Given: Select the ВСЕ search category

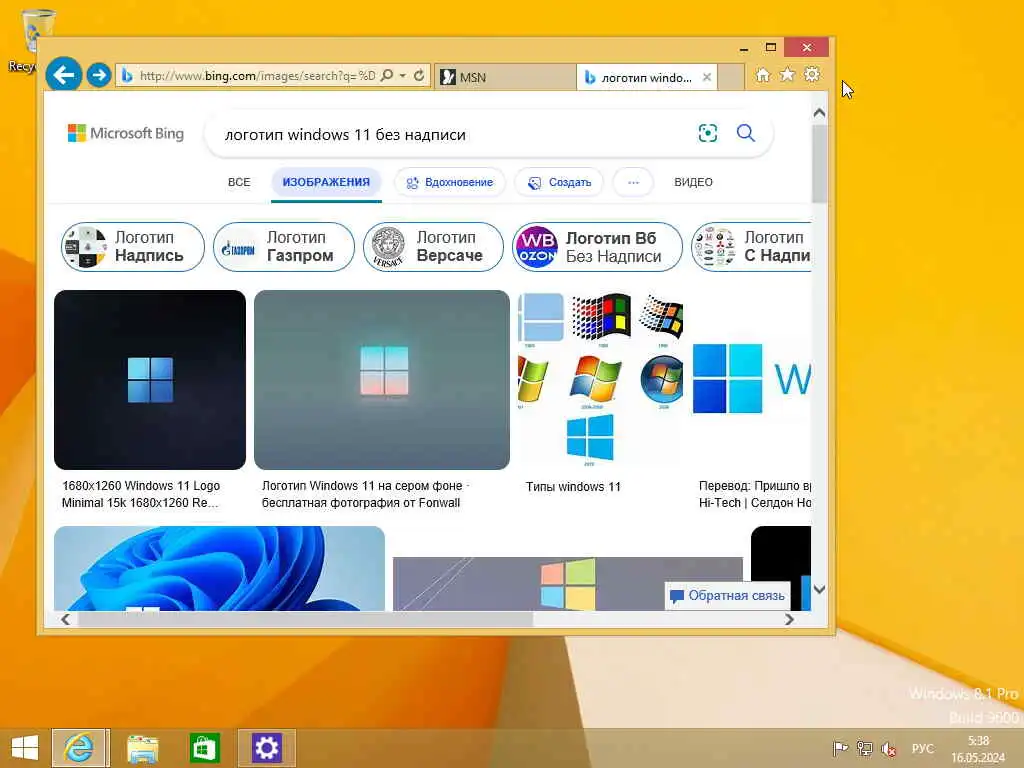Looking at the screenshot, I should coord(239,182).
